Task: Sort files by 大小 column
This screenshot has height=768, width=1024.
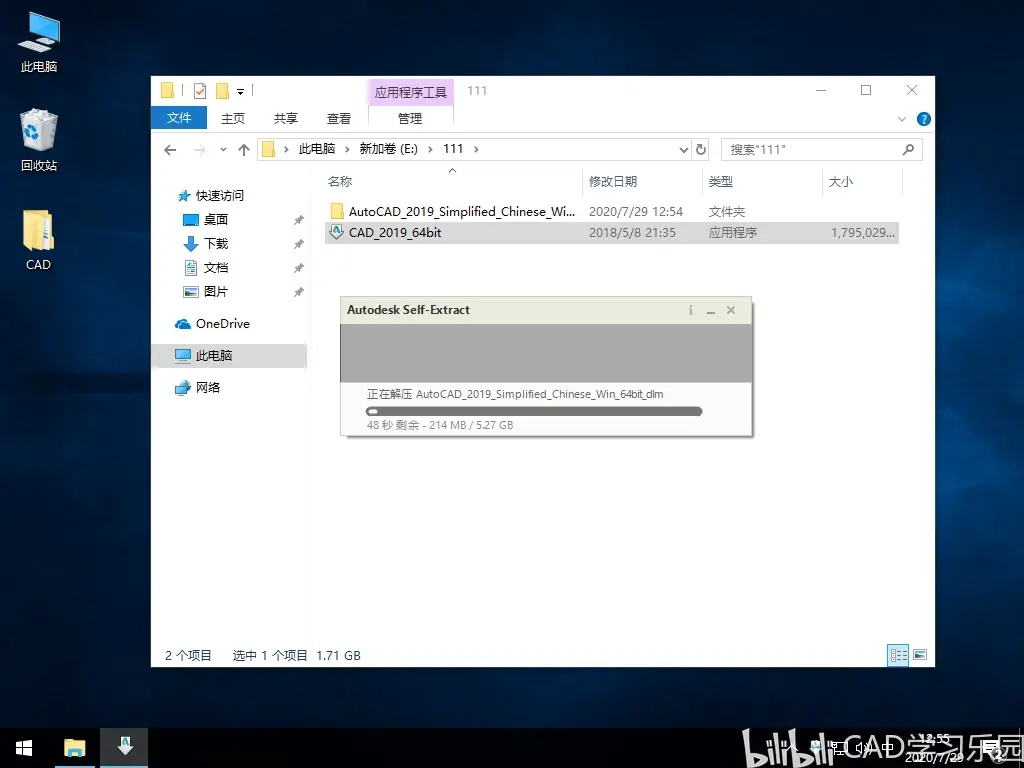Action: tap(840, 182)
